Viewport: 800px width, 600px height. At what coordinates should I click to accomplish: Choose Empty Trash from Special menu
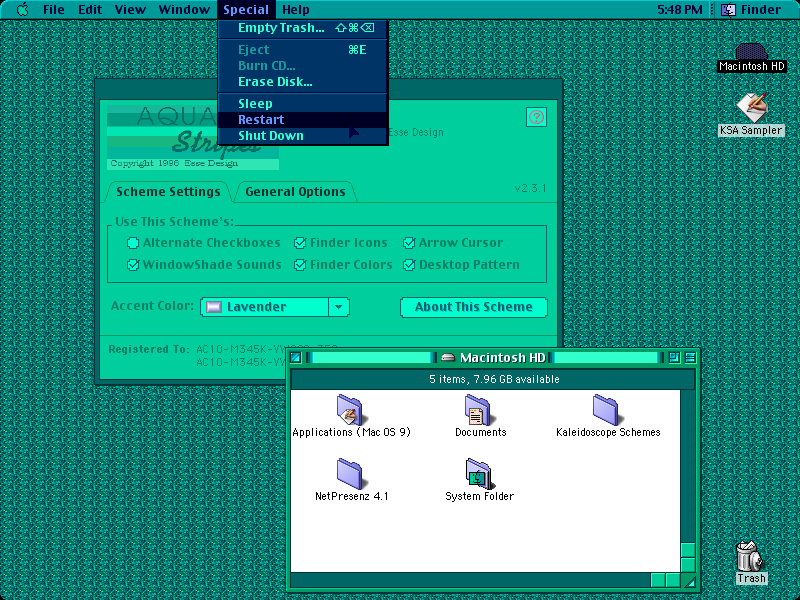point(303,28)
